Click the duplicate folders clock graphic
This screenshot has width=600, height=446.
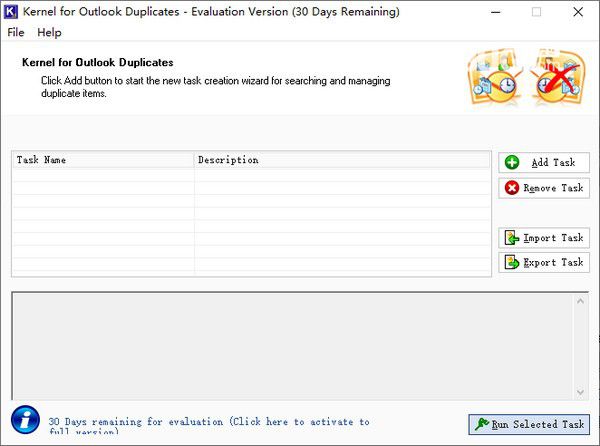click(x=496, y=76)
